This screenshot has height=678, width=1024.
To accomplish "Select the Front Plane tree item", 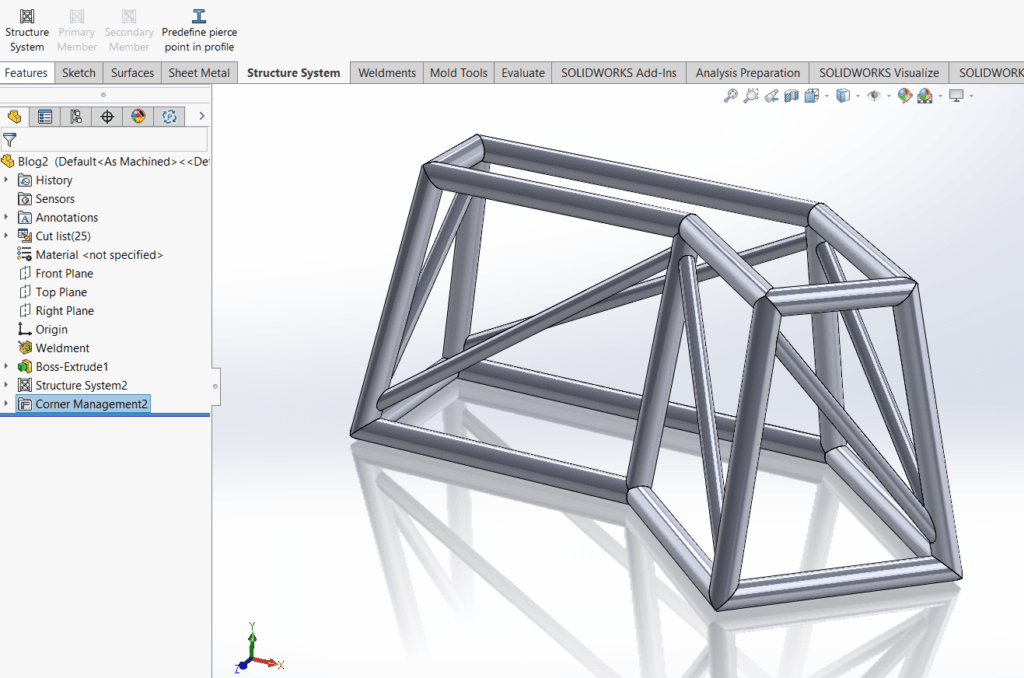I will point(64,273).
